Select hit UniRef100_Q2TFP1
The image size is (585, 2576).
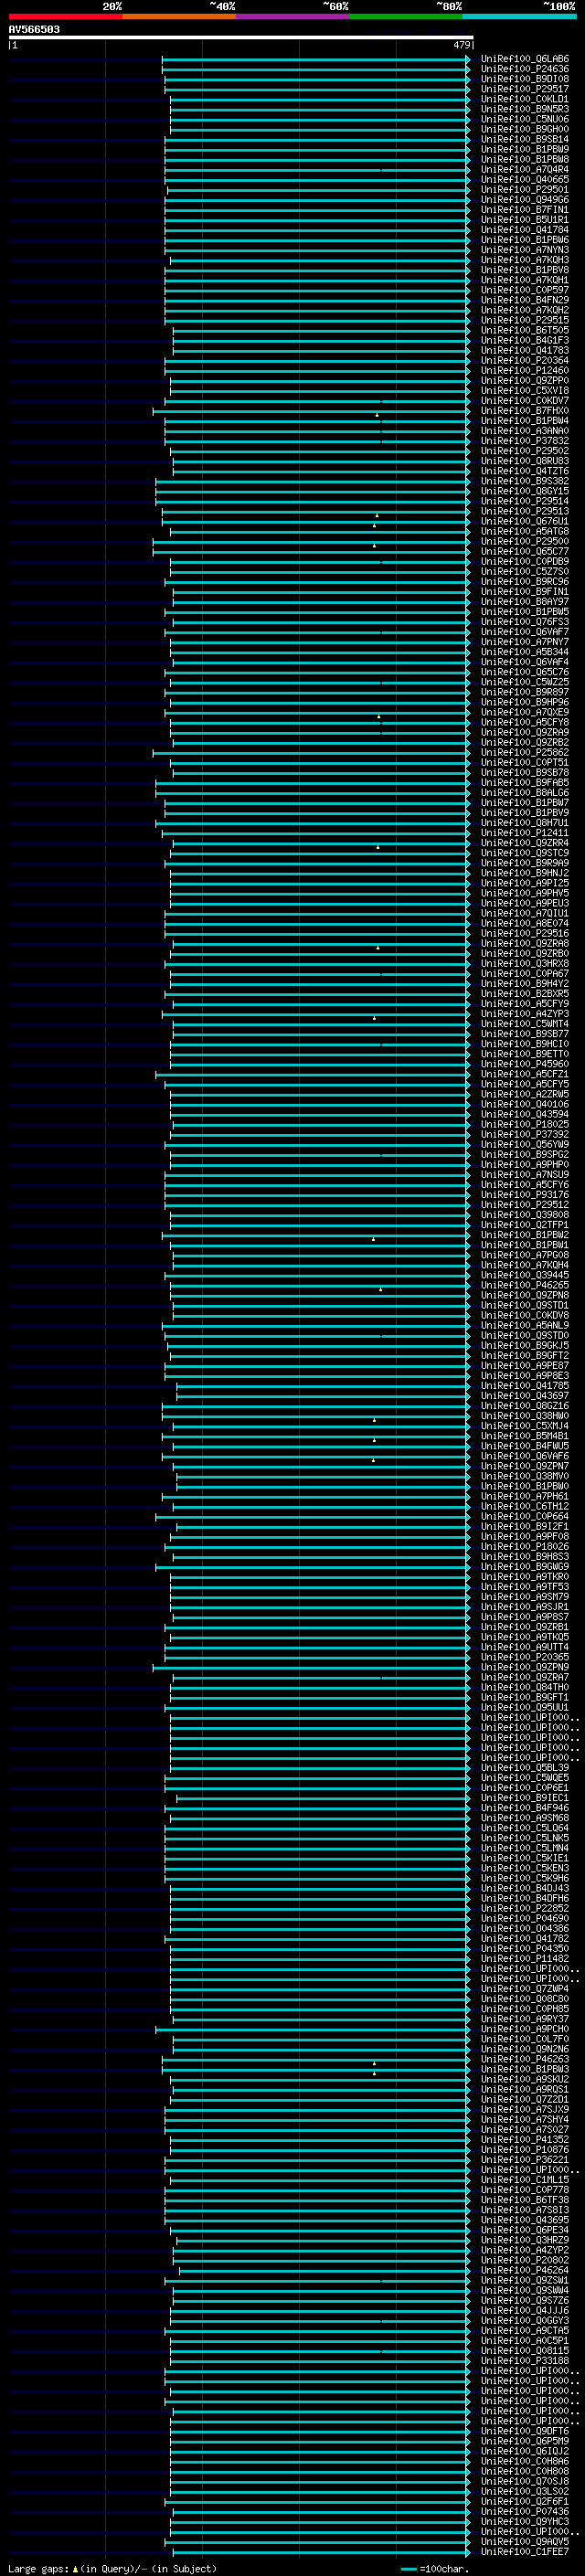(525, 1225)
